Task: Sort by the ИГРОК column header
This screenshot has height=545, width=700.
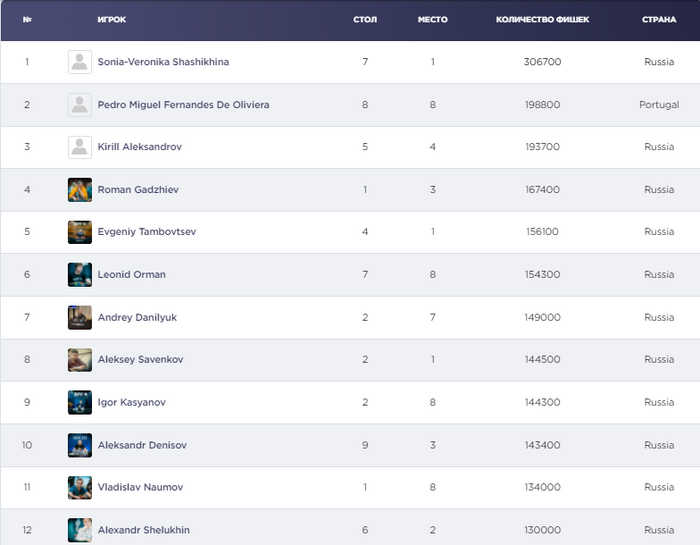Action: [112, 20]
